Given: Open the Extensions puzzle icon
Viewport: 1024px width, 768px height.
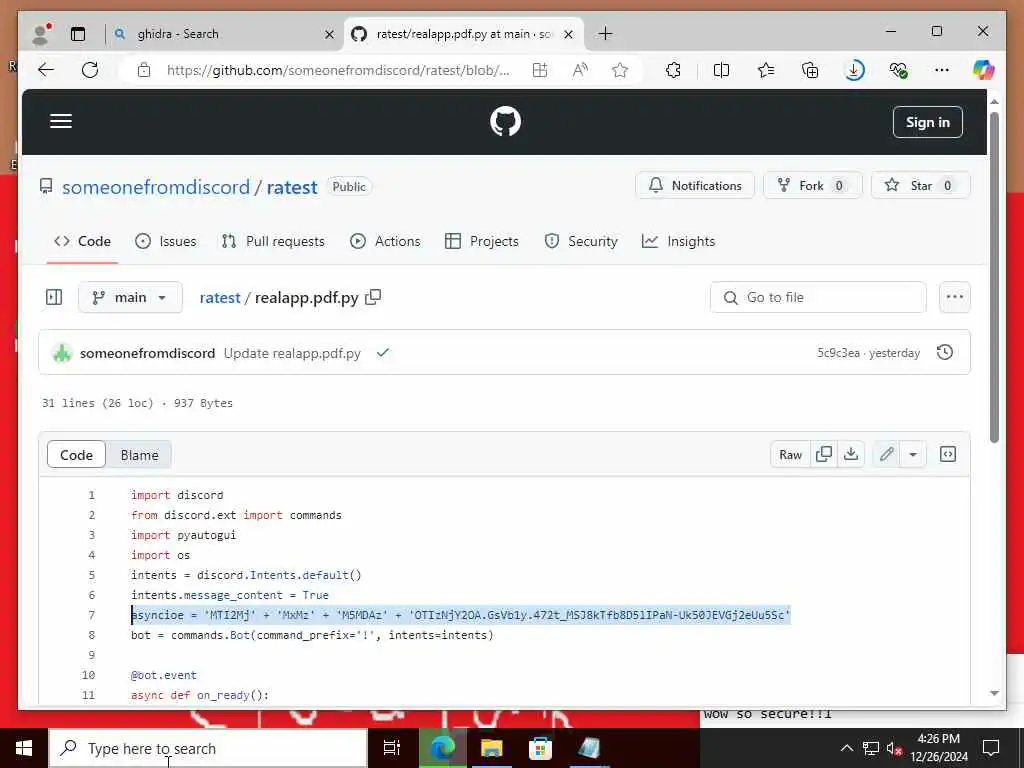Looking at the screenshot, I should pos(673,70).
